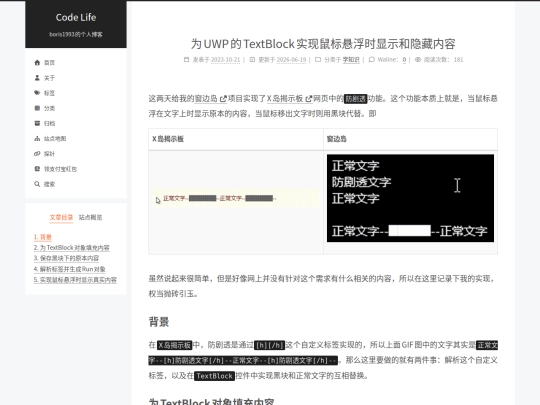
Task: Click the comment bubble icon before Waline
Action: [372, 60]
